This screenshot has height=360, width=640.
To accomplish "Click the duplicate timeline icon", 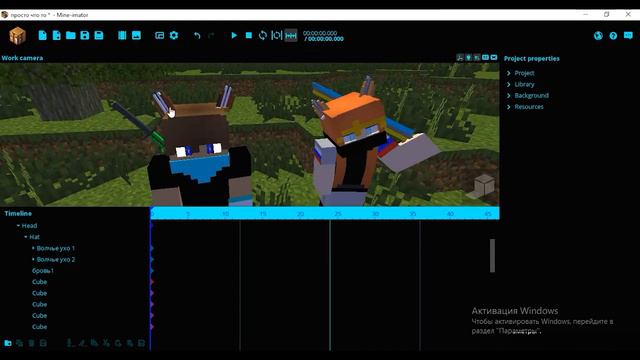I will pyautogui.click(x=19, y=343).
